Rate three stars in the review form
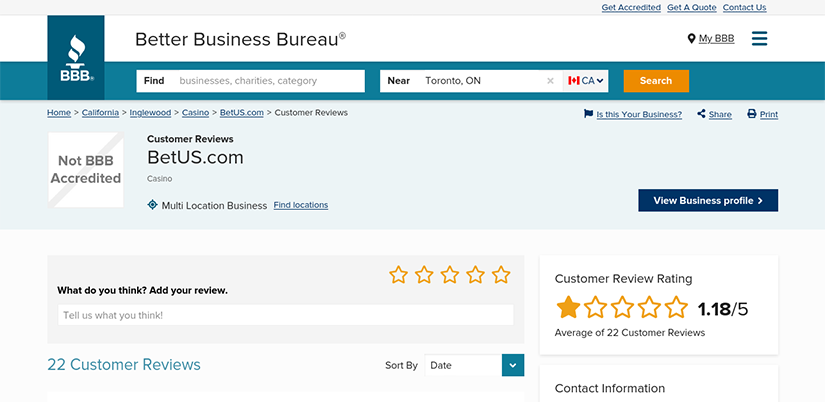Screen dimensions: 825x402 point(450,275)
